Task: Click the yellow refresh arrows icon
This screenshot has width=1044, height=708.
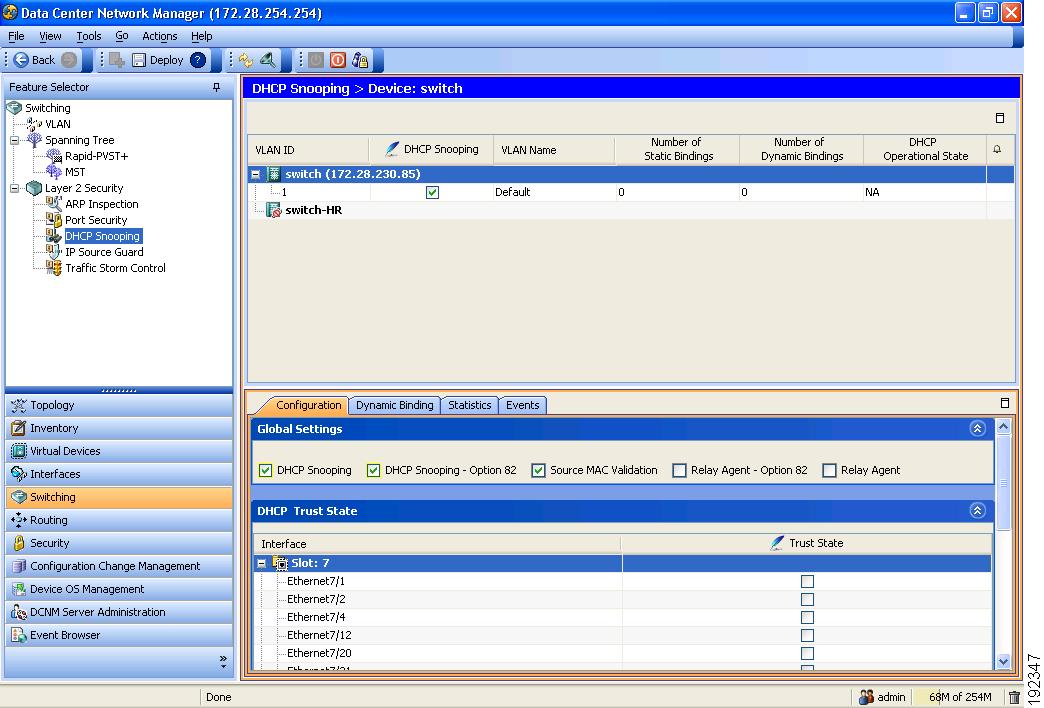Action: click(x=246, y=60)
